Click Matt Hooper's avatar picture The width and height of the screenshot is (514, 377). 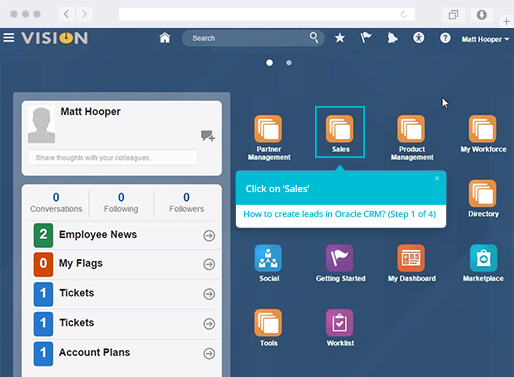point(41,125)
